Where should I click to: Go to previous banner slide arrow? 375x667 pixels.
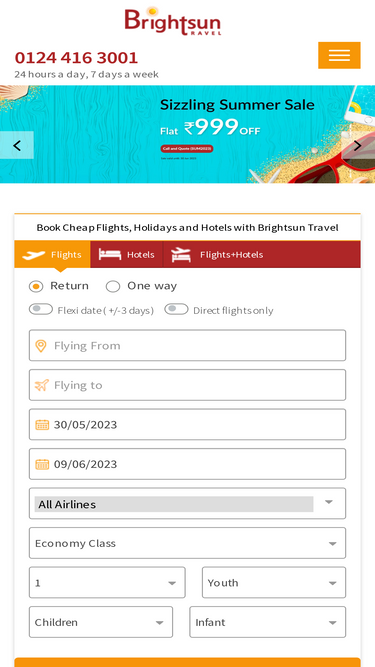(x=17, y=145)
